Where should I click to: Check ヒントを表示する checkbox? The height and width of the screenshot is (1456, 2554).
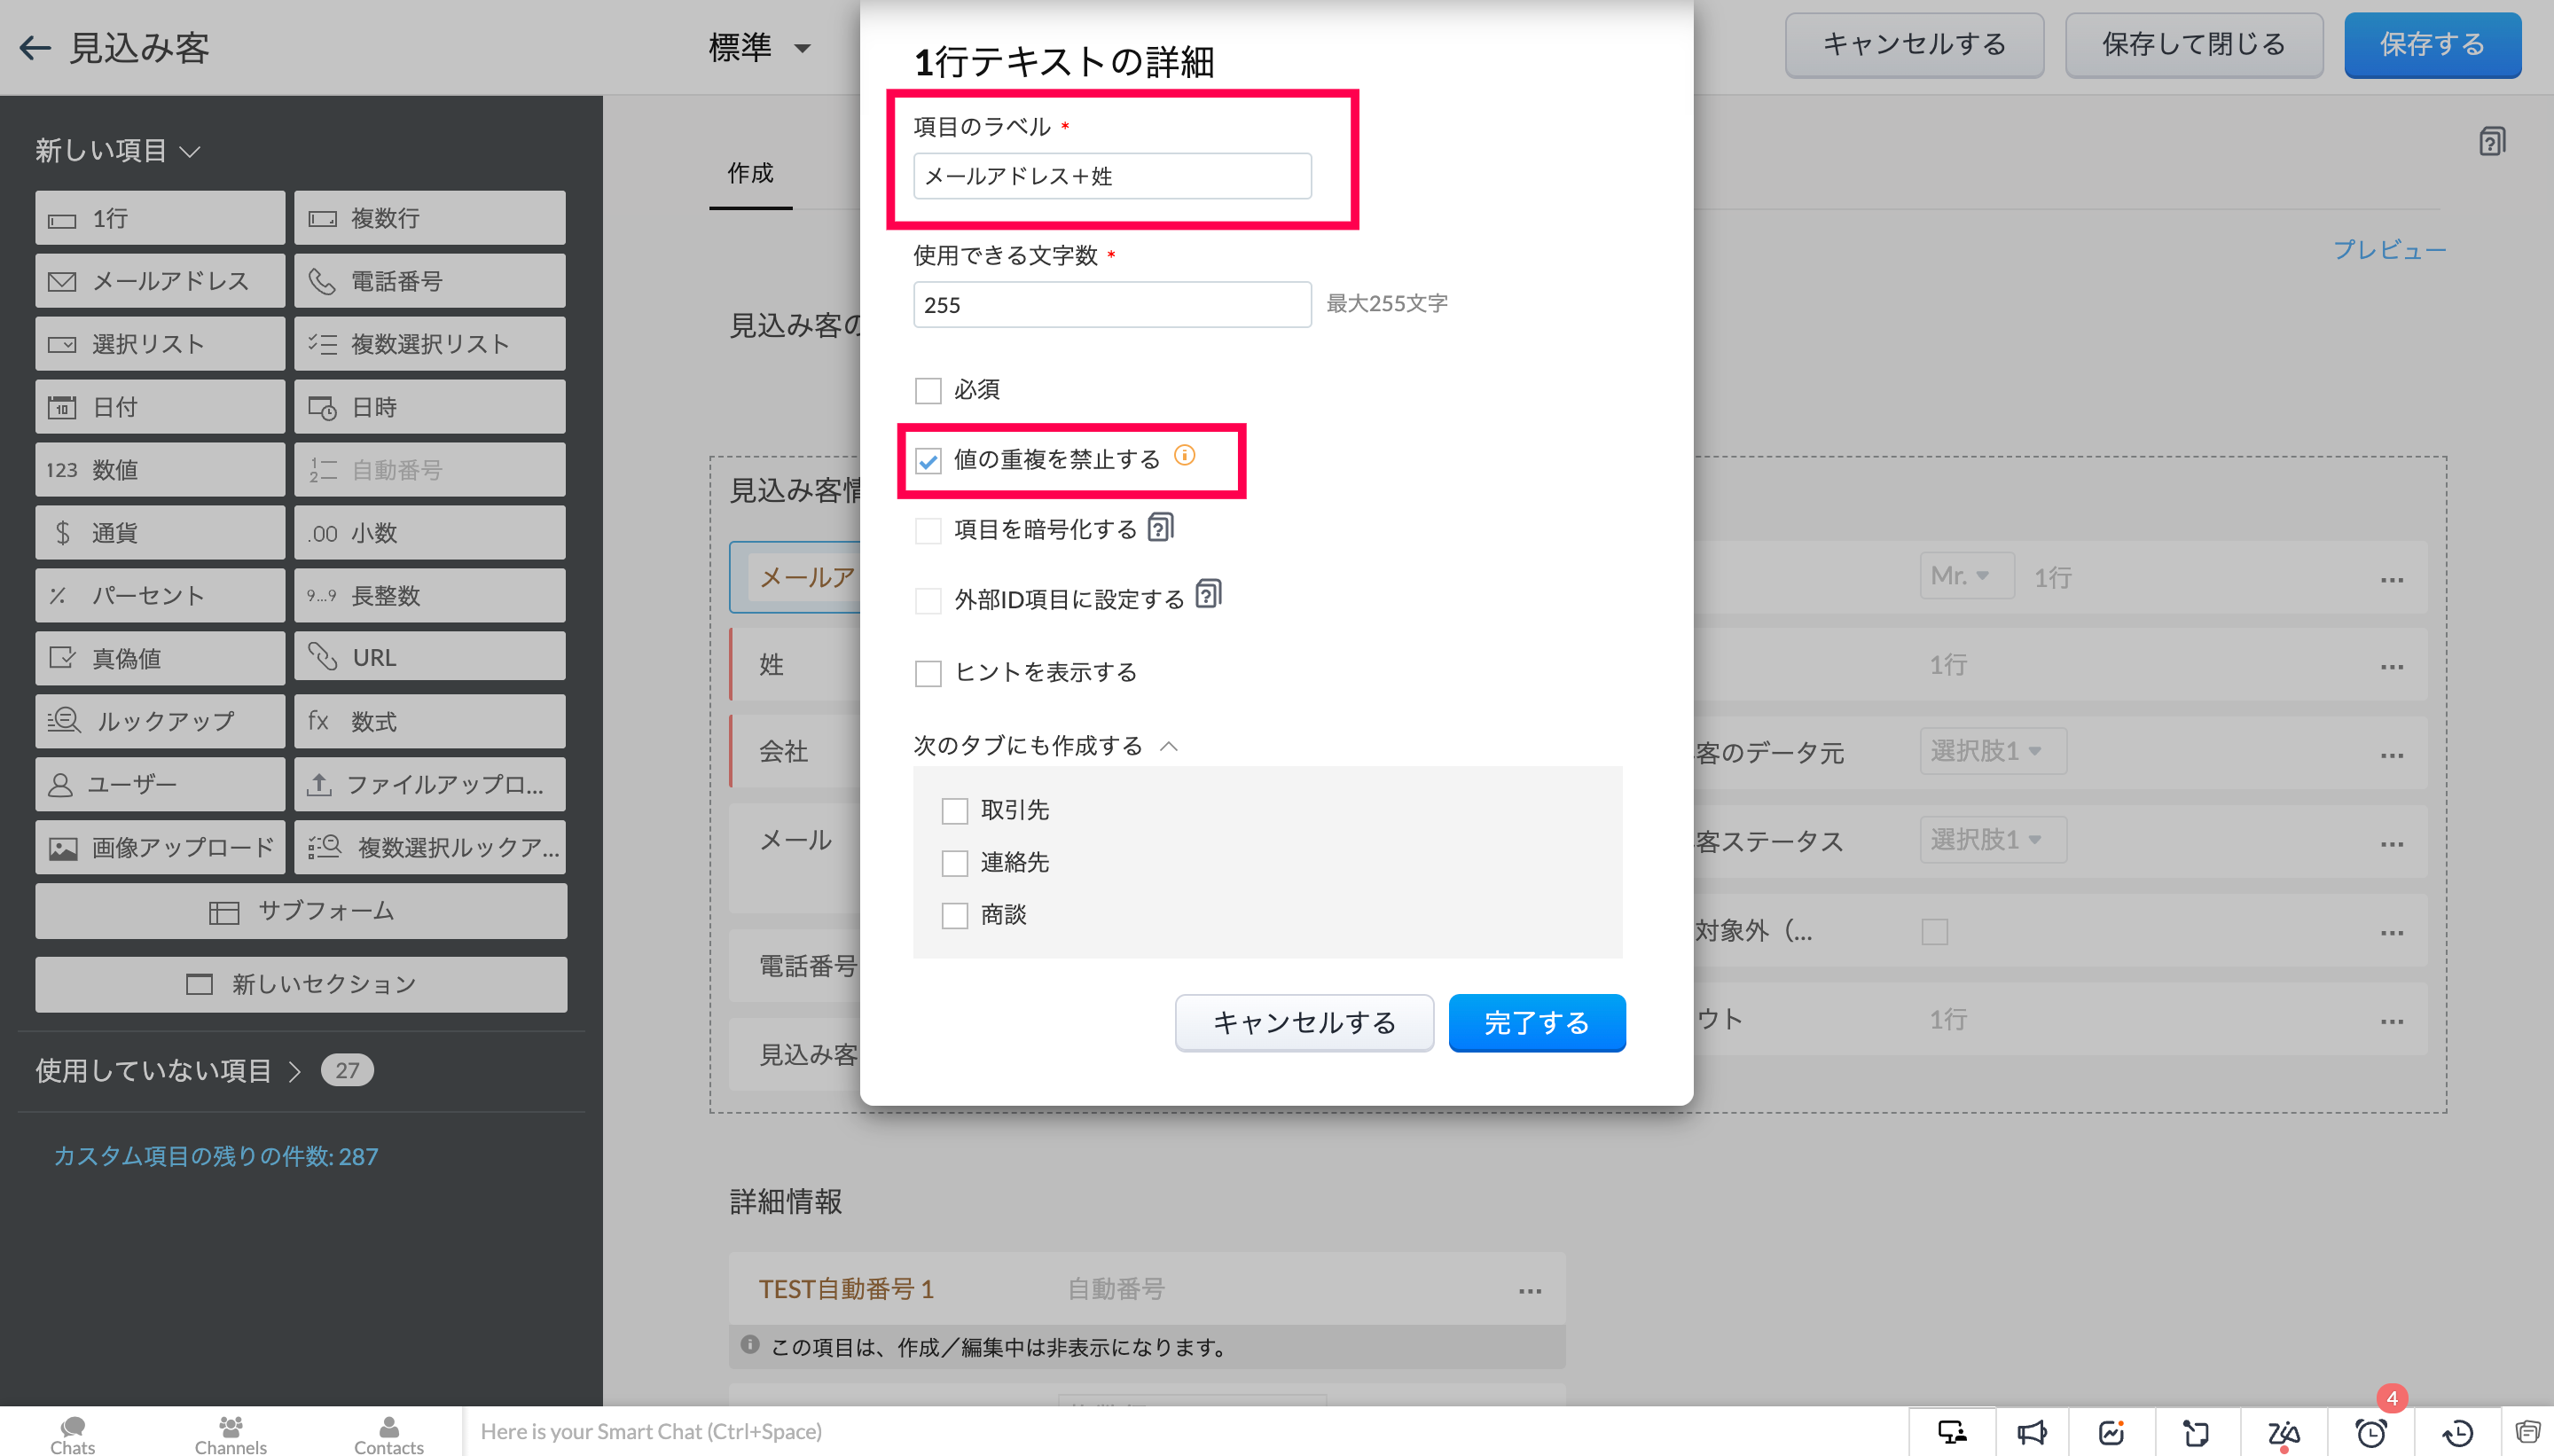928,673
